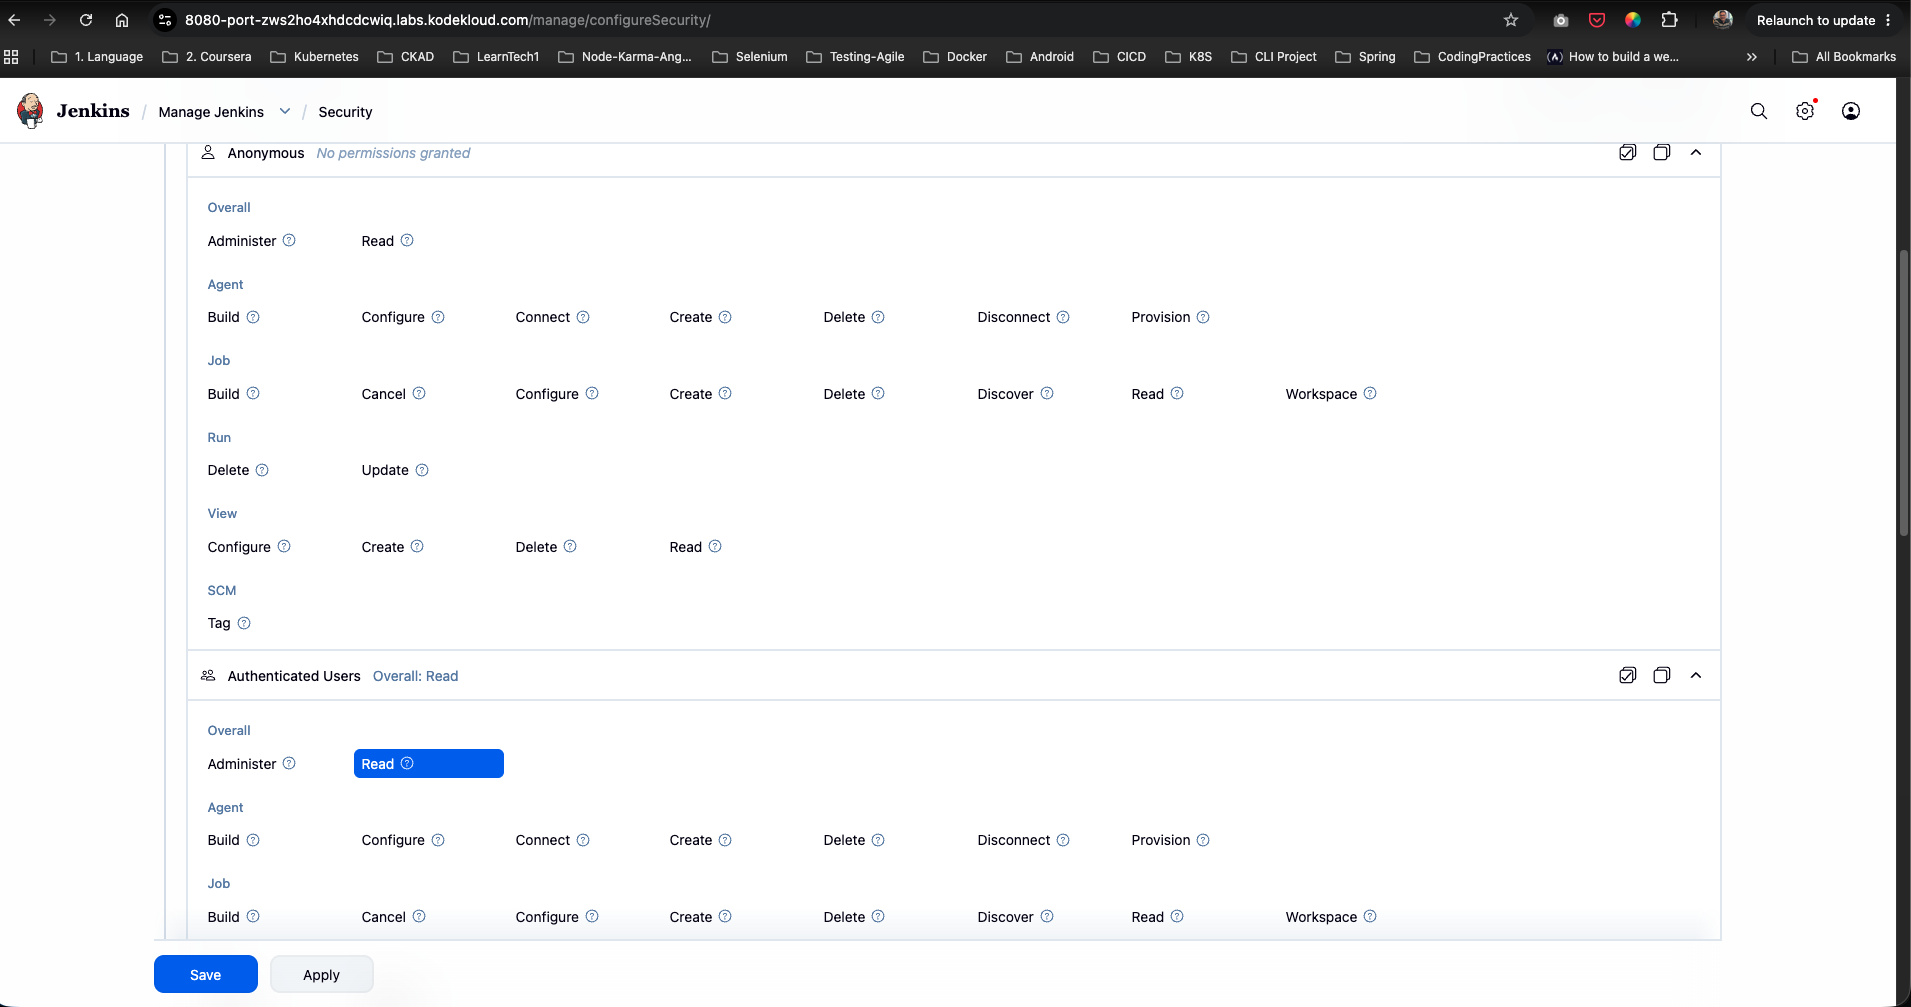Click the unselect-all squares icon for Authenticated Users

pyautogui.click(x=1662, y=676)
